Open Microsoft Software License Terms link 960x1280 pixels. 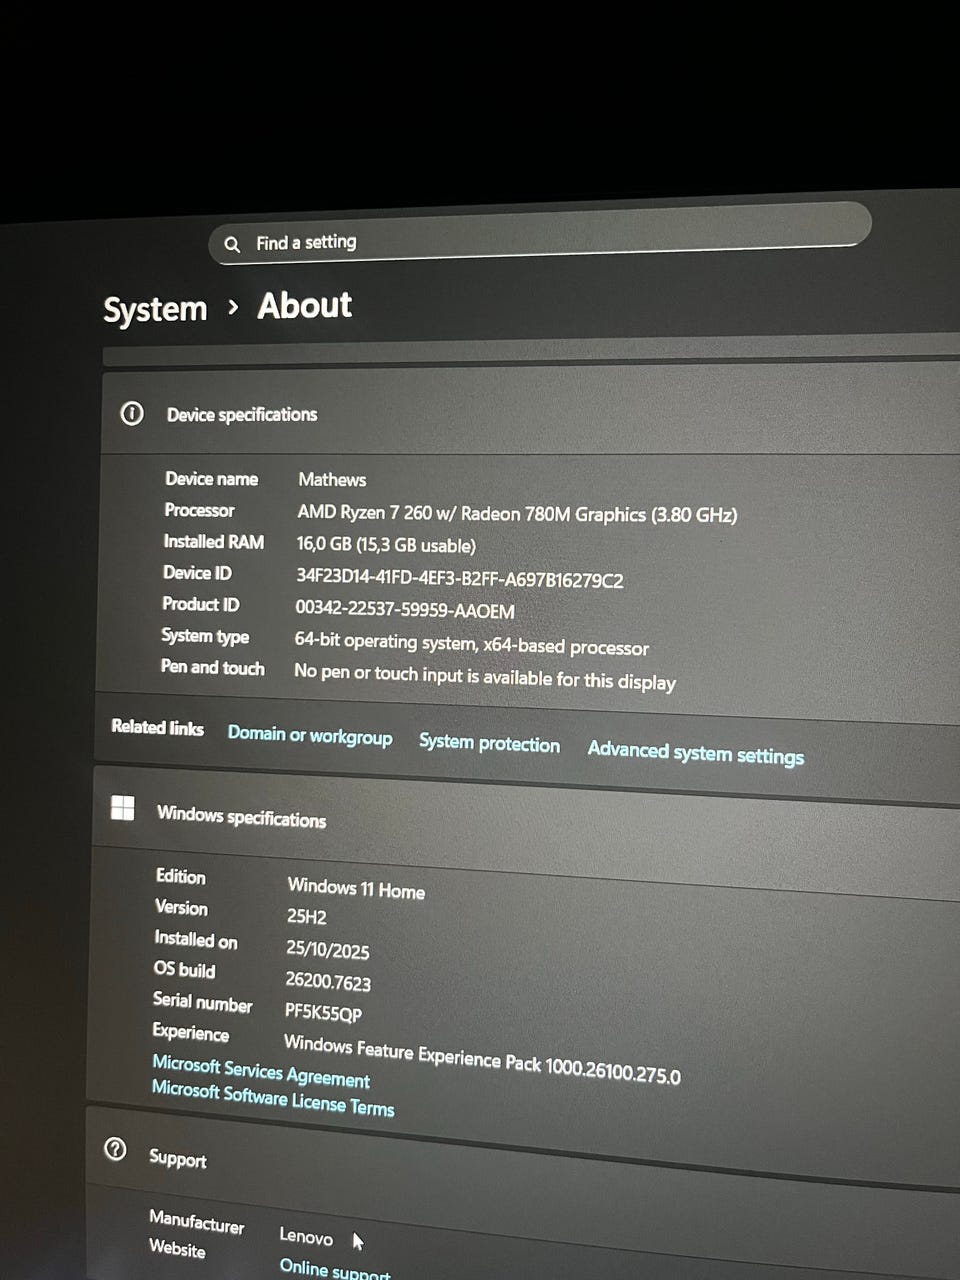[x=273, y=1098]
